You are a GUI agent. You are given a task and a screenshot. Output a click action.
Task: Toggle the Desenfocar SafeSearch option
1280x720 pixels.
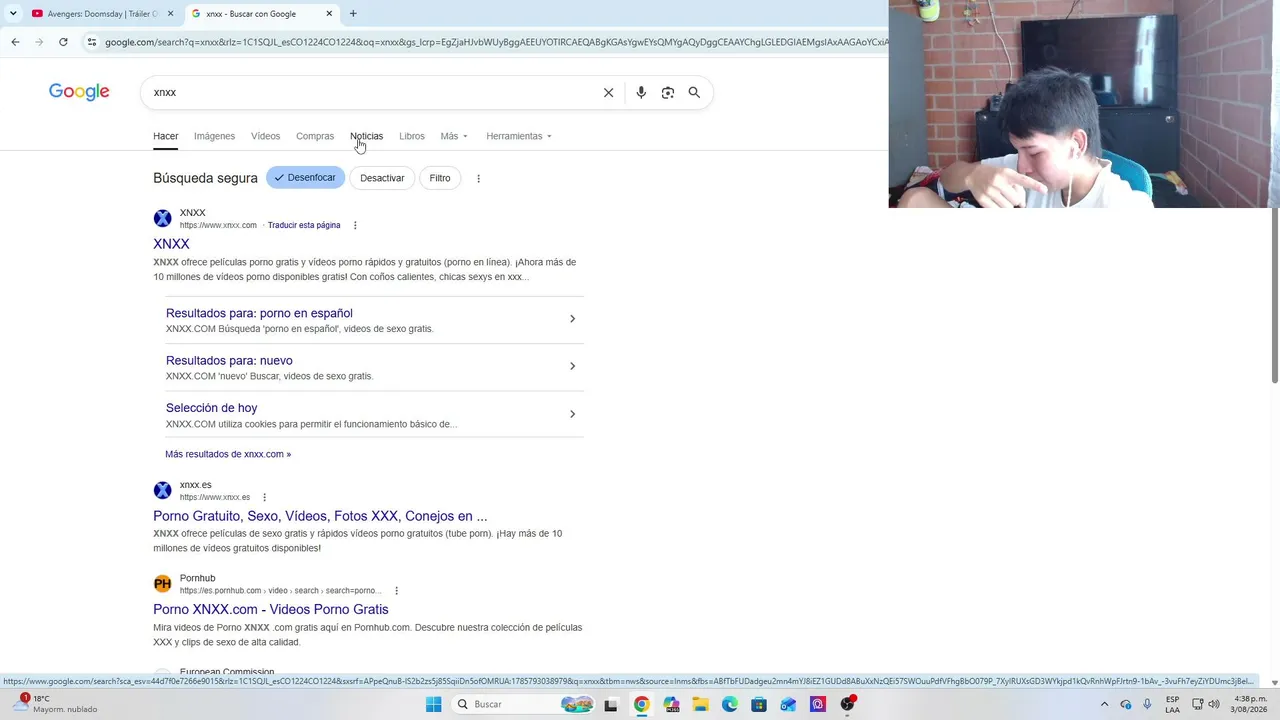pos(306,178)
